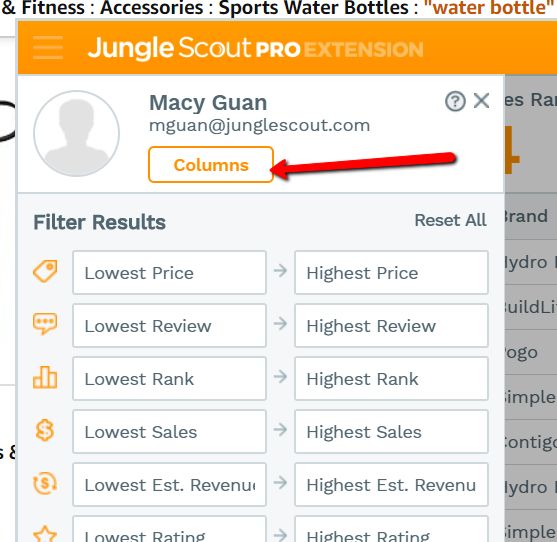557x542 pixels.
Task: Click the rating star icon
Action: coord(45,534)
